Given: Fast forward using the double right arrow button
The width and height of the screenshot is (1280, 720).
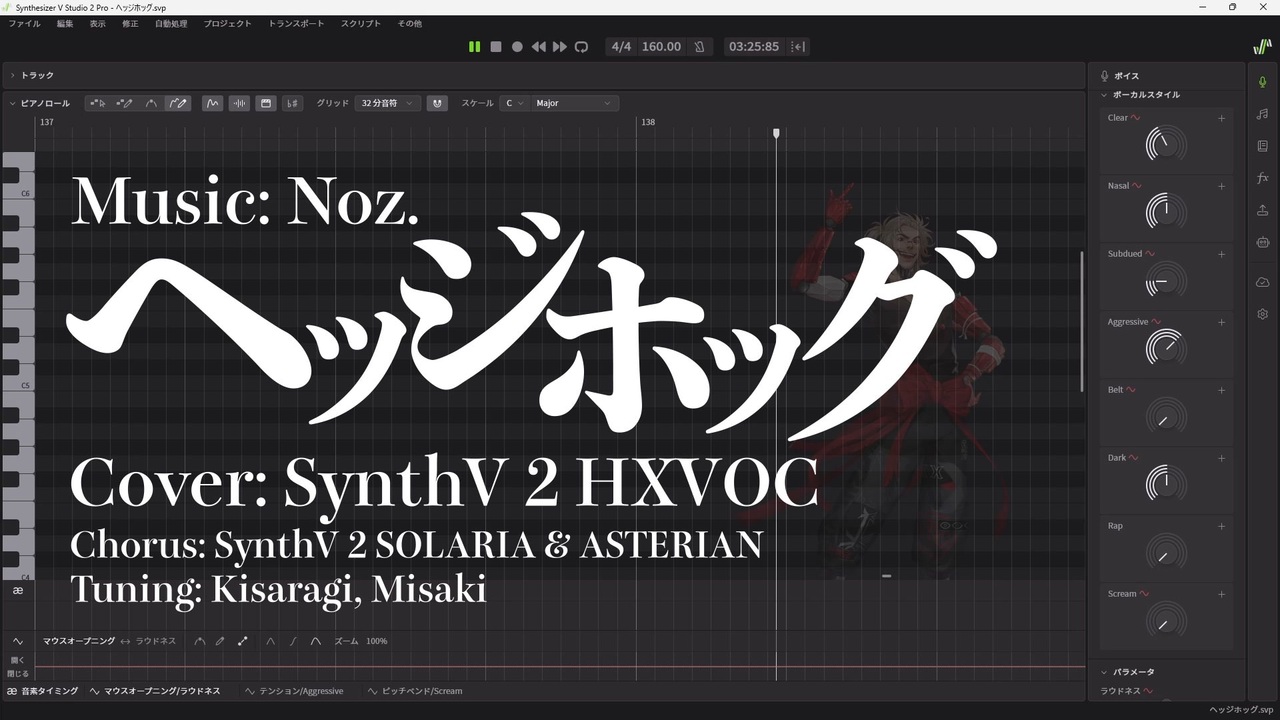Looking at the screenshot, I should 560,47.
